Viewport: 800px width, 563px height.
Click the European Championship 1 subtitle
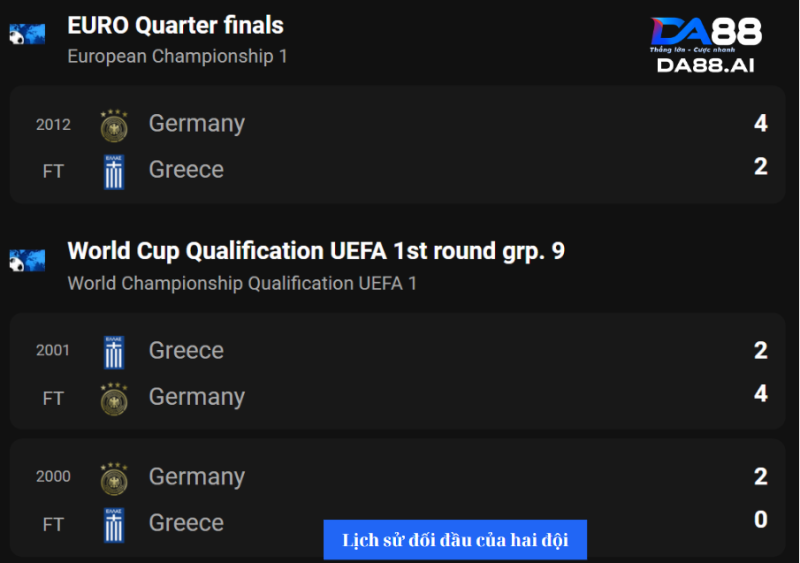click(x=178, y=56)
